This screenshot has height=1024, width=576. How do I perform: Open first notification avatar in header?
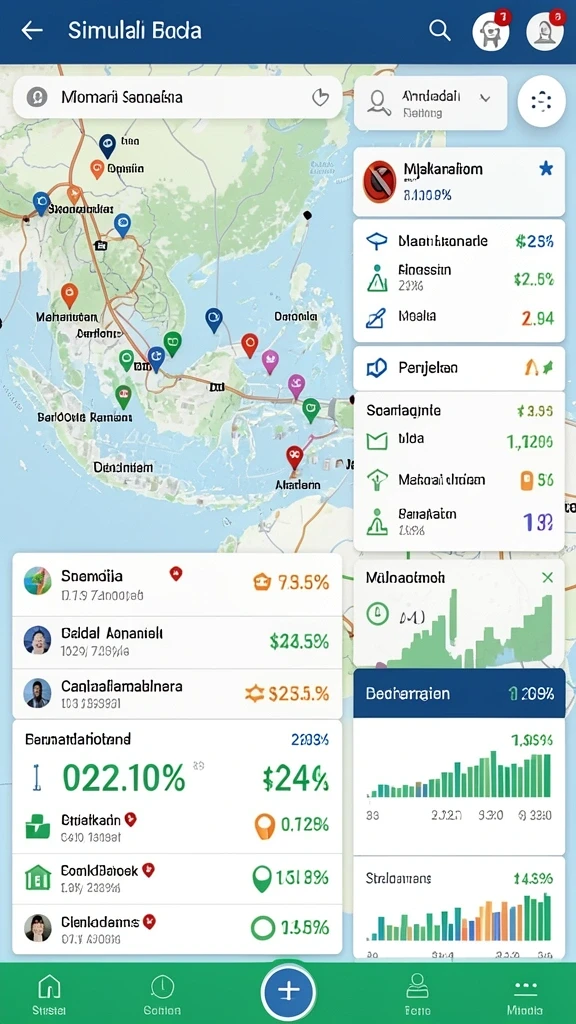491,31
